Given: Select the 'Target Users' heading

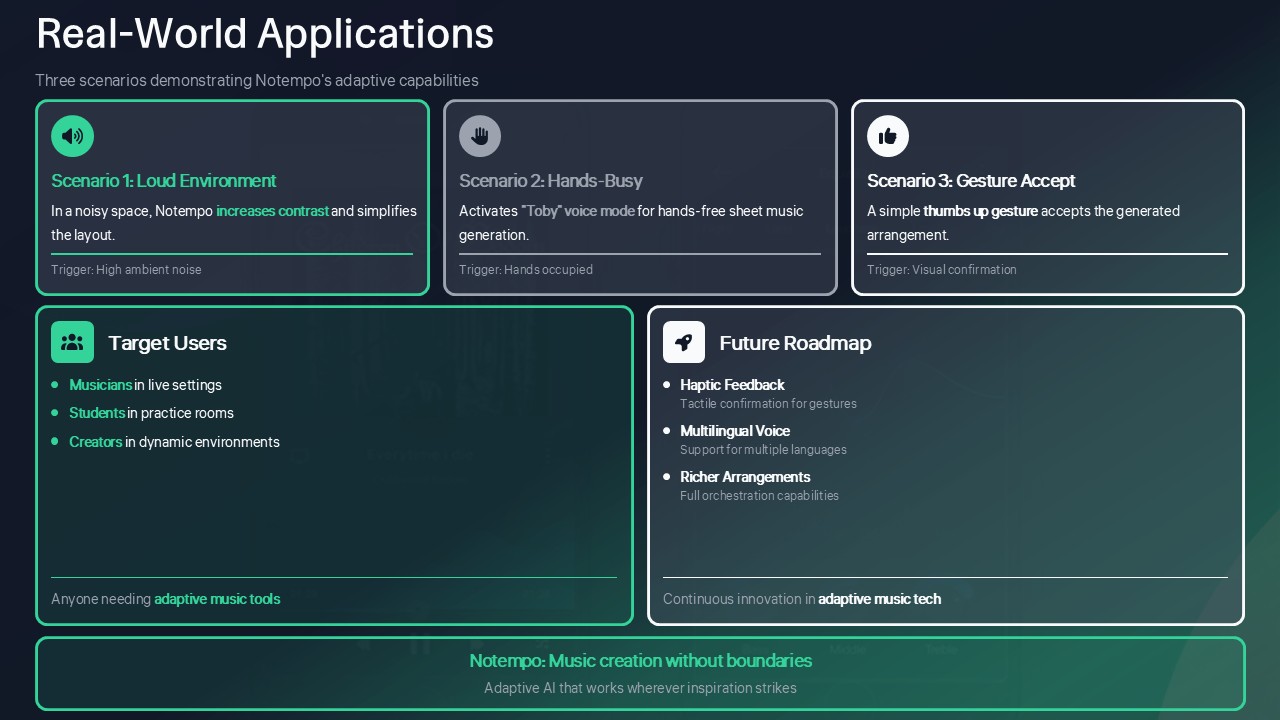Looking at the screenshot, I should coord(167,343).
